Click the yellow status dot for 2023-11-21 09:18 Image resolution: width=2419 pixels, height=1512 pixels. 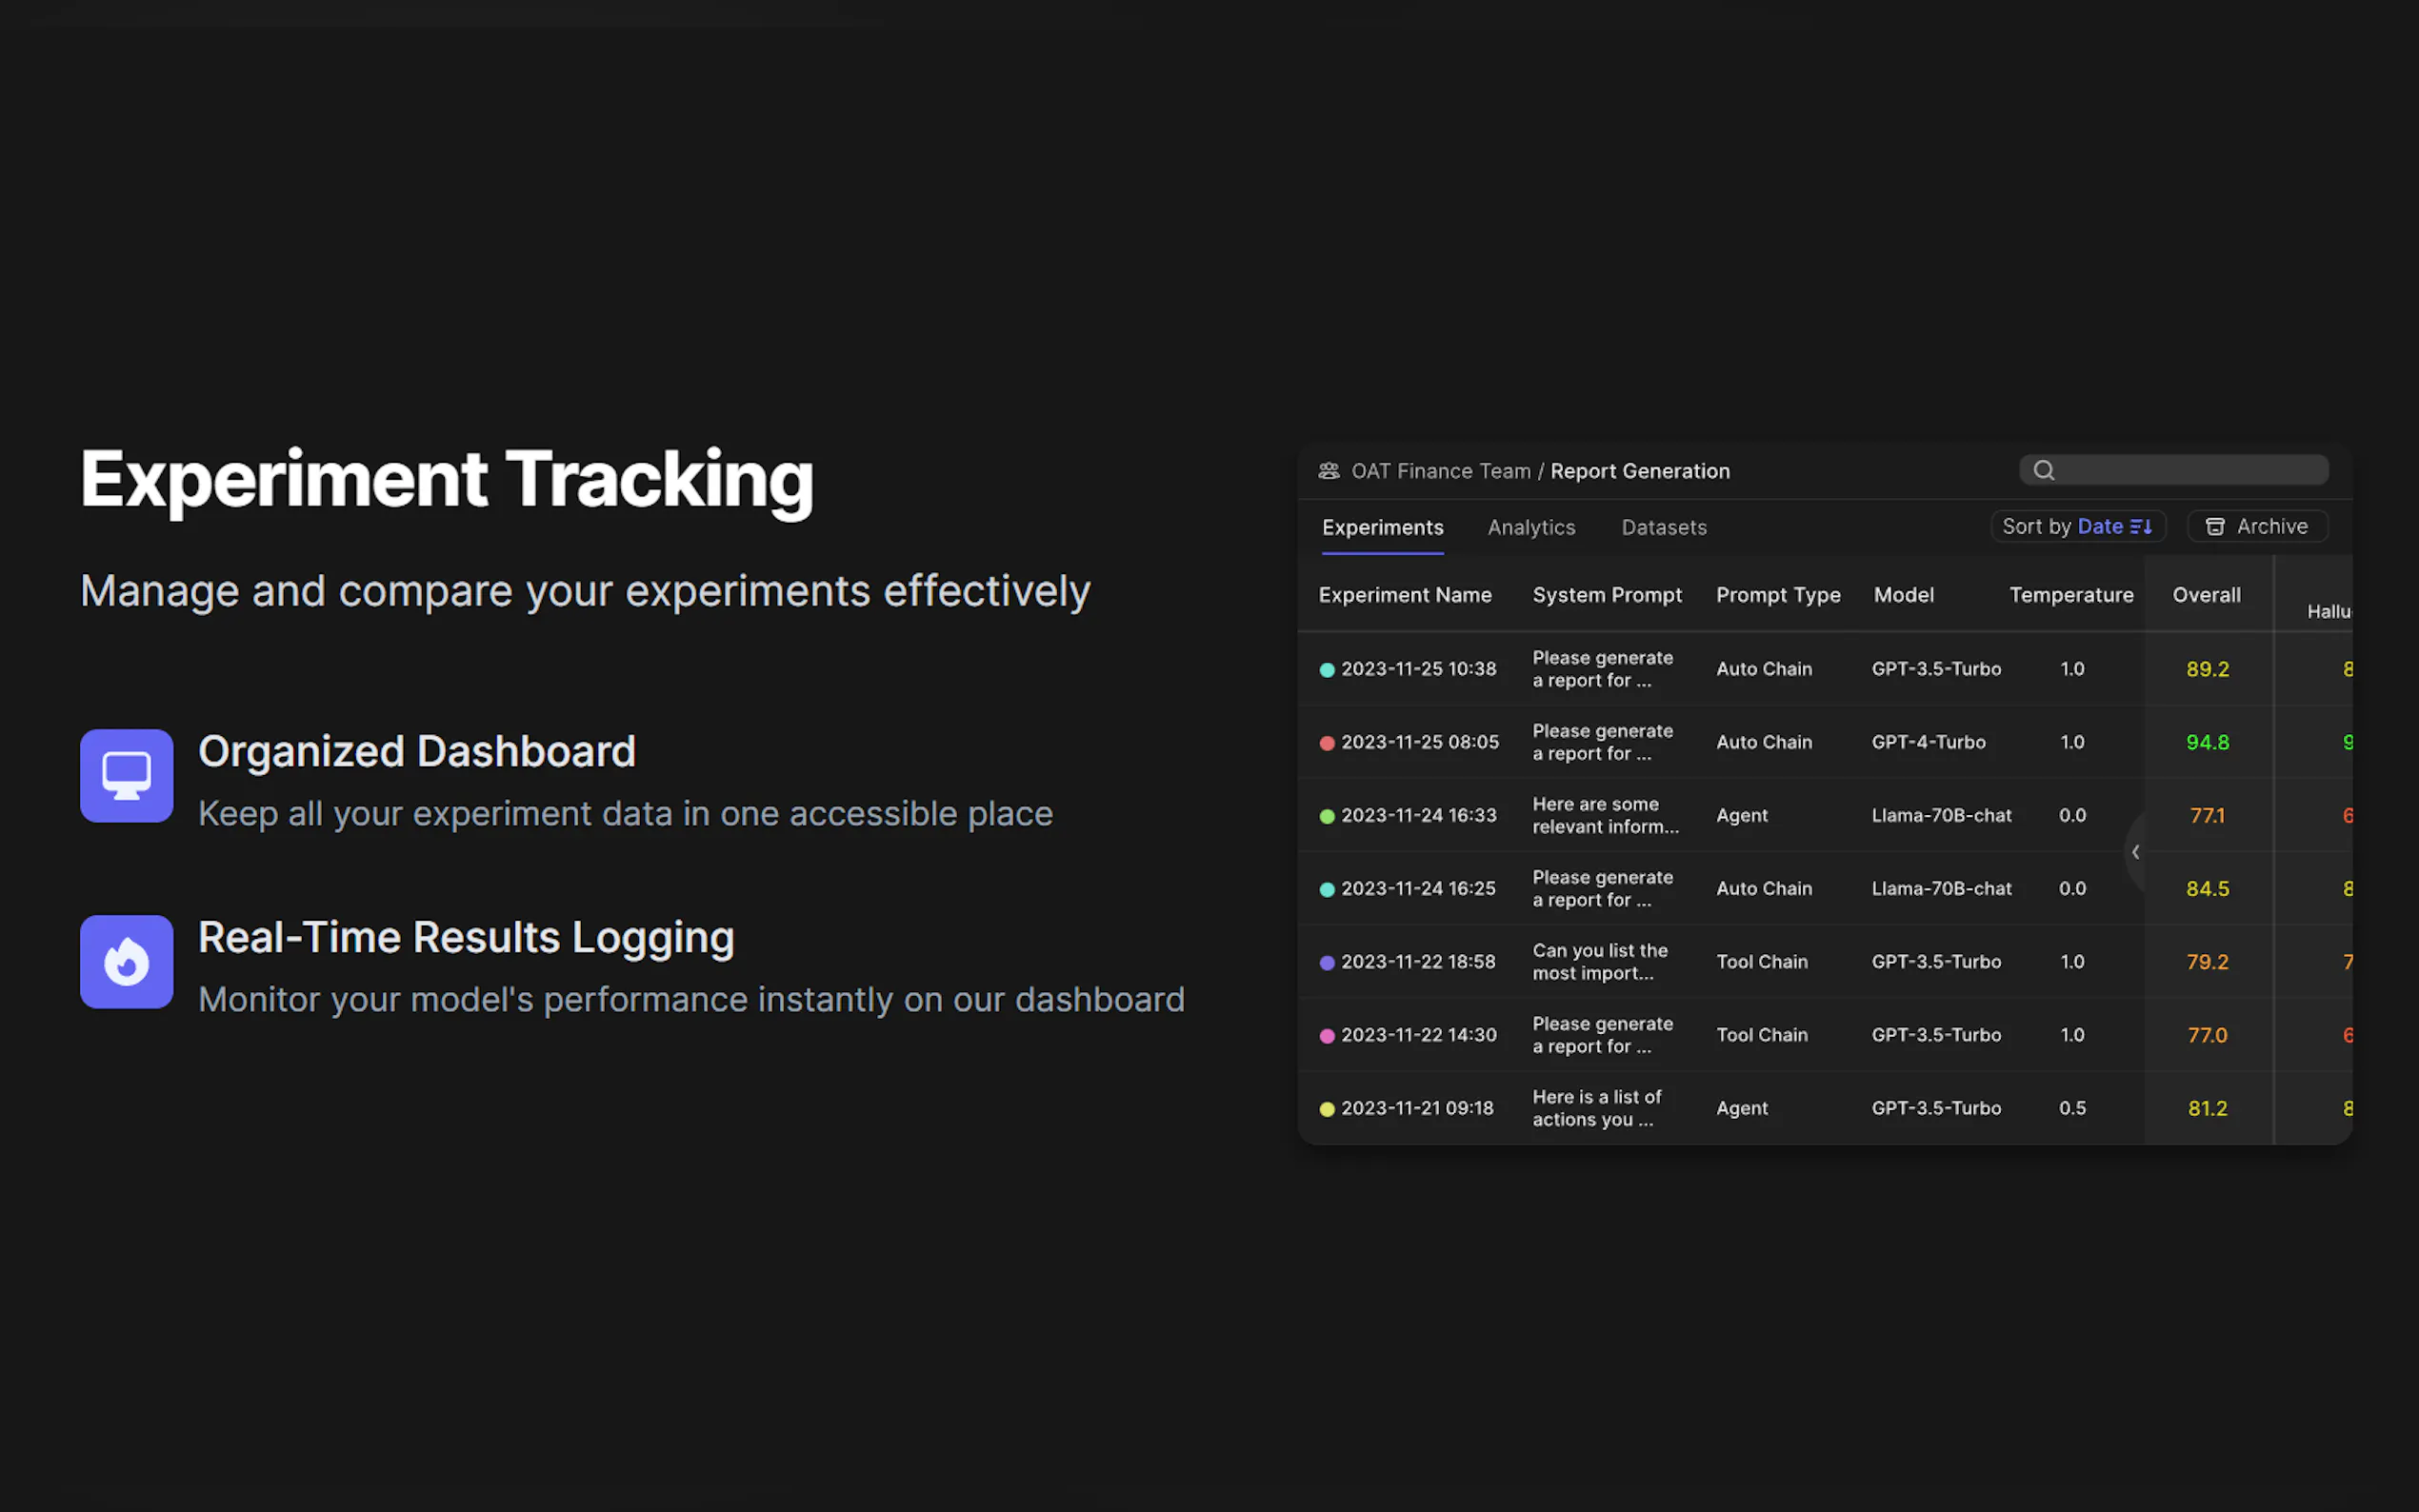point(1327,1109)
